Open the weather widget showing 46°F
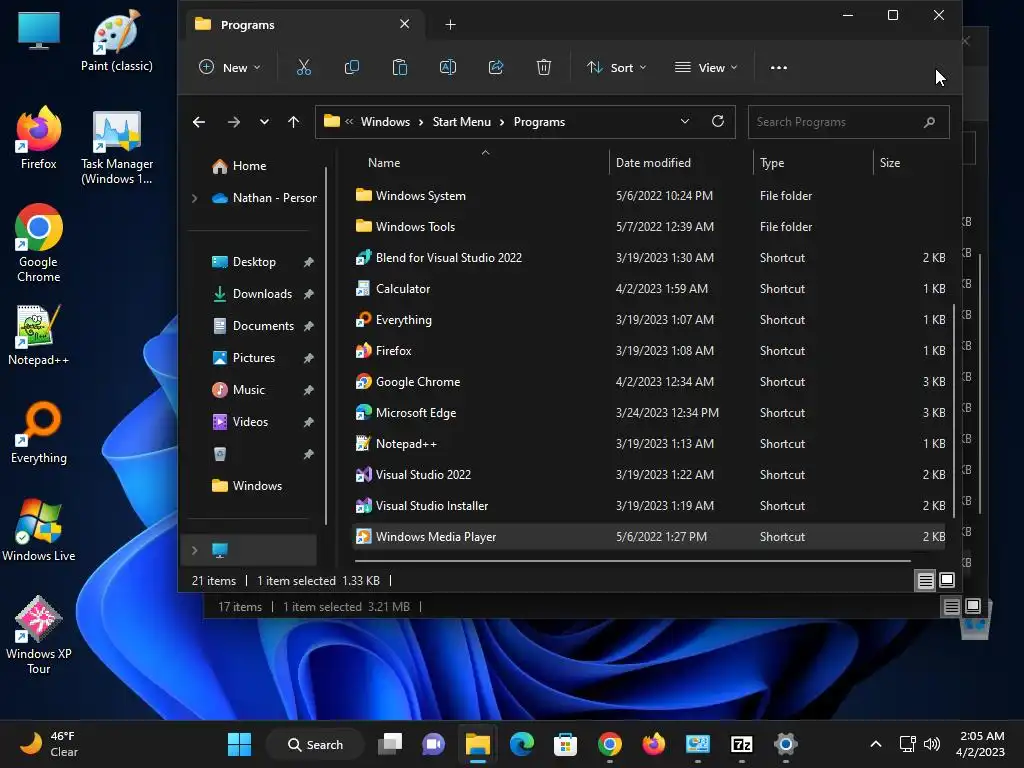The image size is (1024, 768). [49, 744]
